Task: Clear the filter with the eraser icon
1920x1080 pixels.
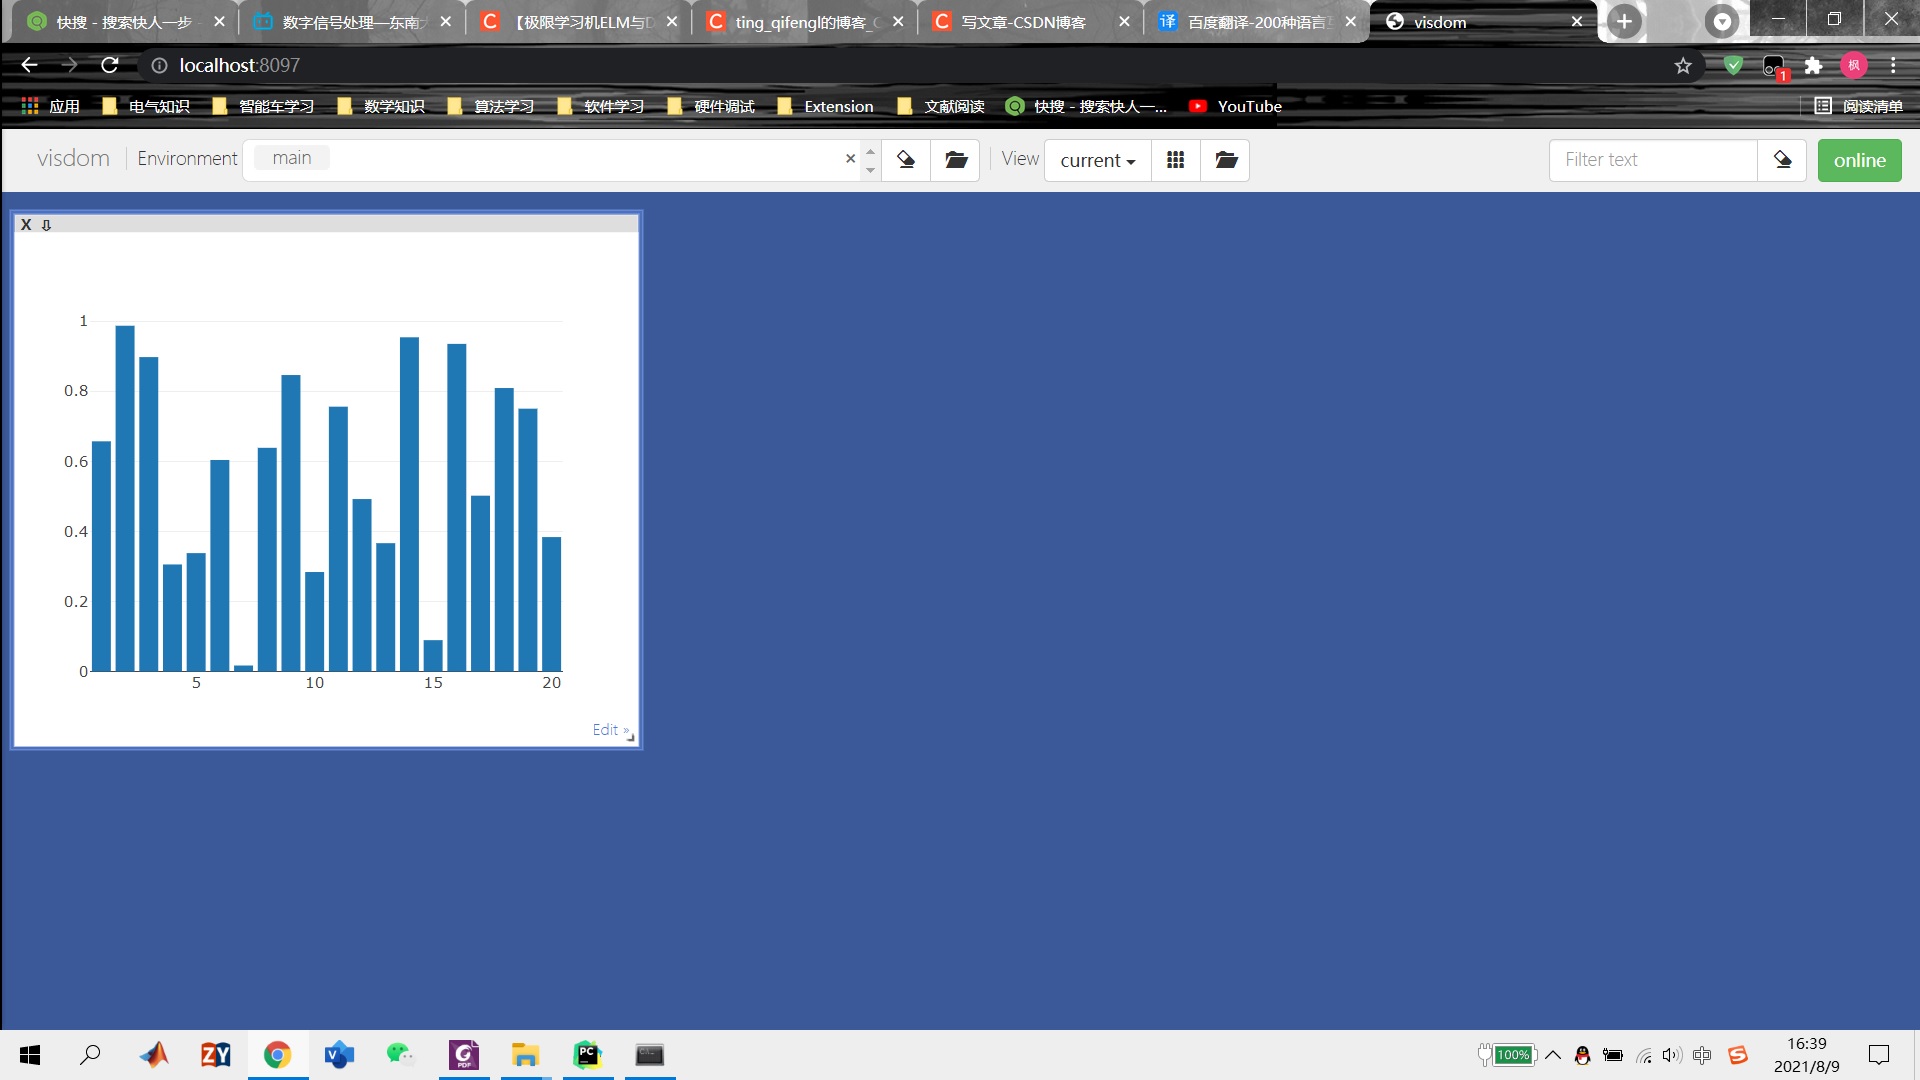Action: [x=1782, y=160]
